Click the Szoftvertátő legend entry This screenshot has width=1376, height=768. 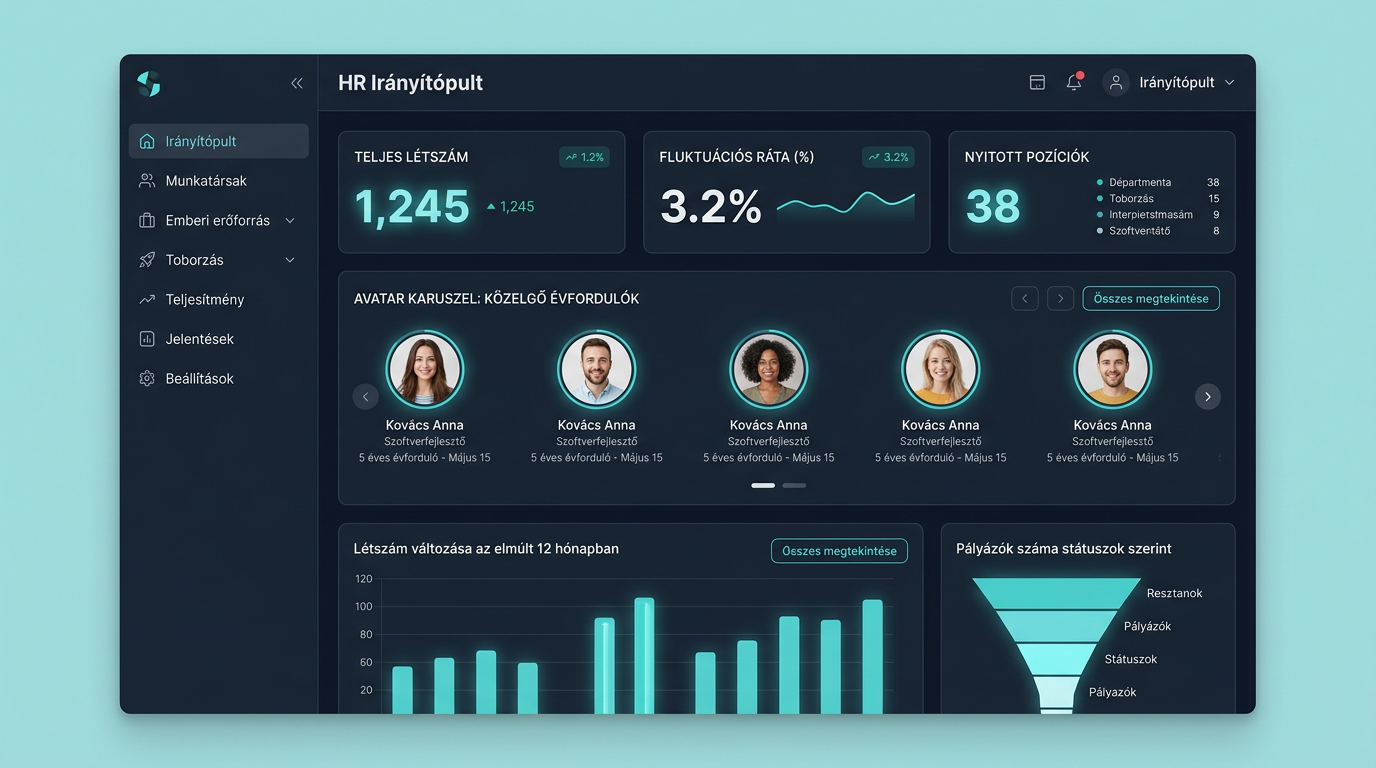click(1158, 231)
